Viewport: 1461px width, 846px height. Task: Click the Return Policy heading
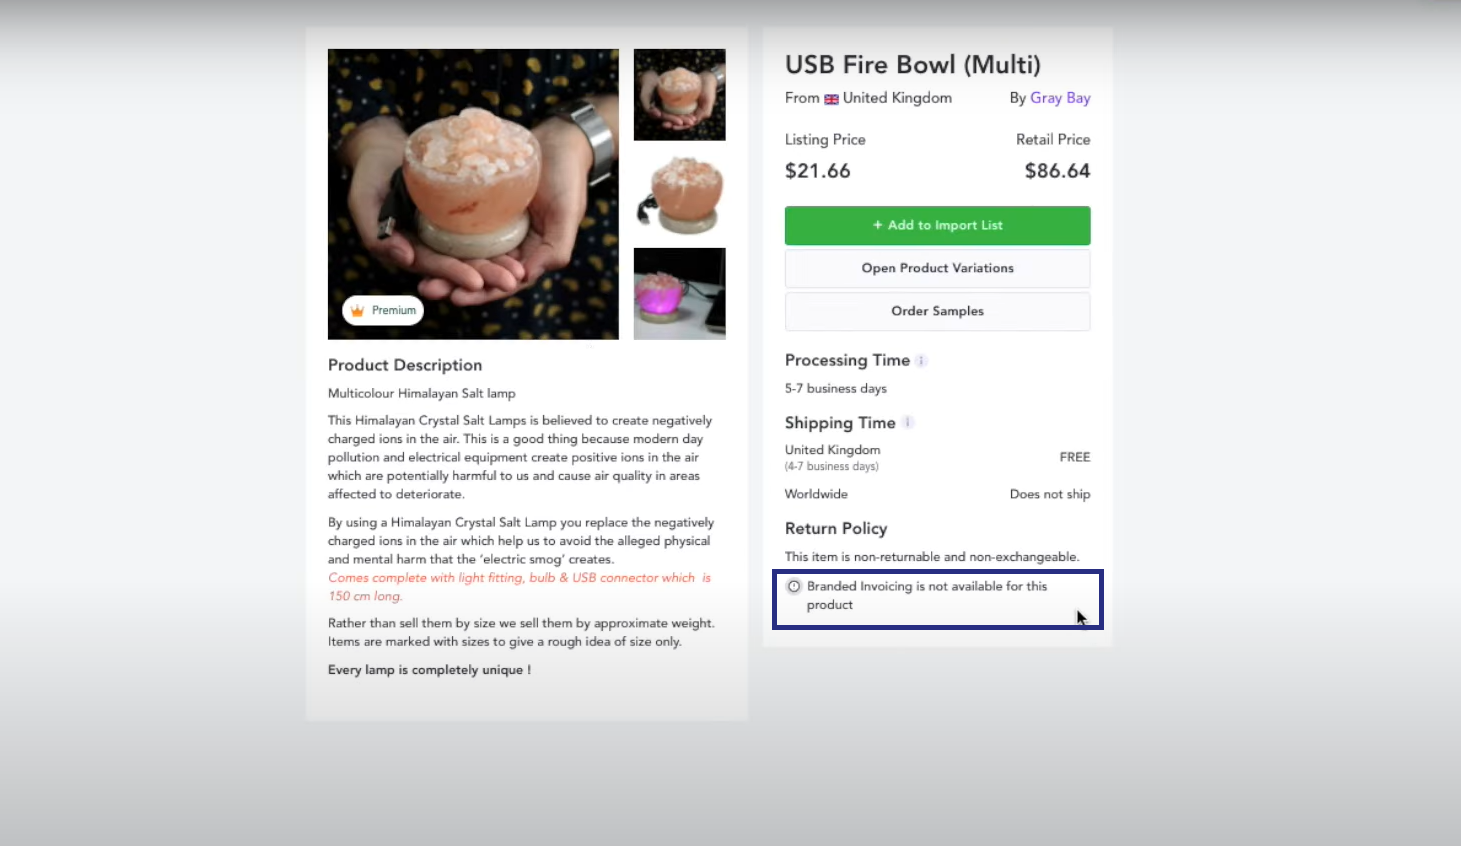(836, 528)
